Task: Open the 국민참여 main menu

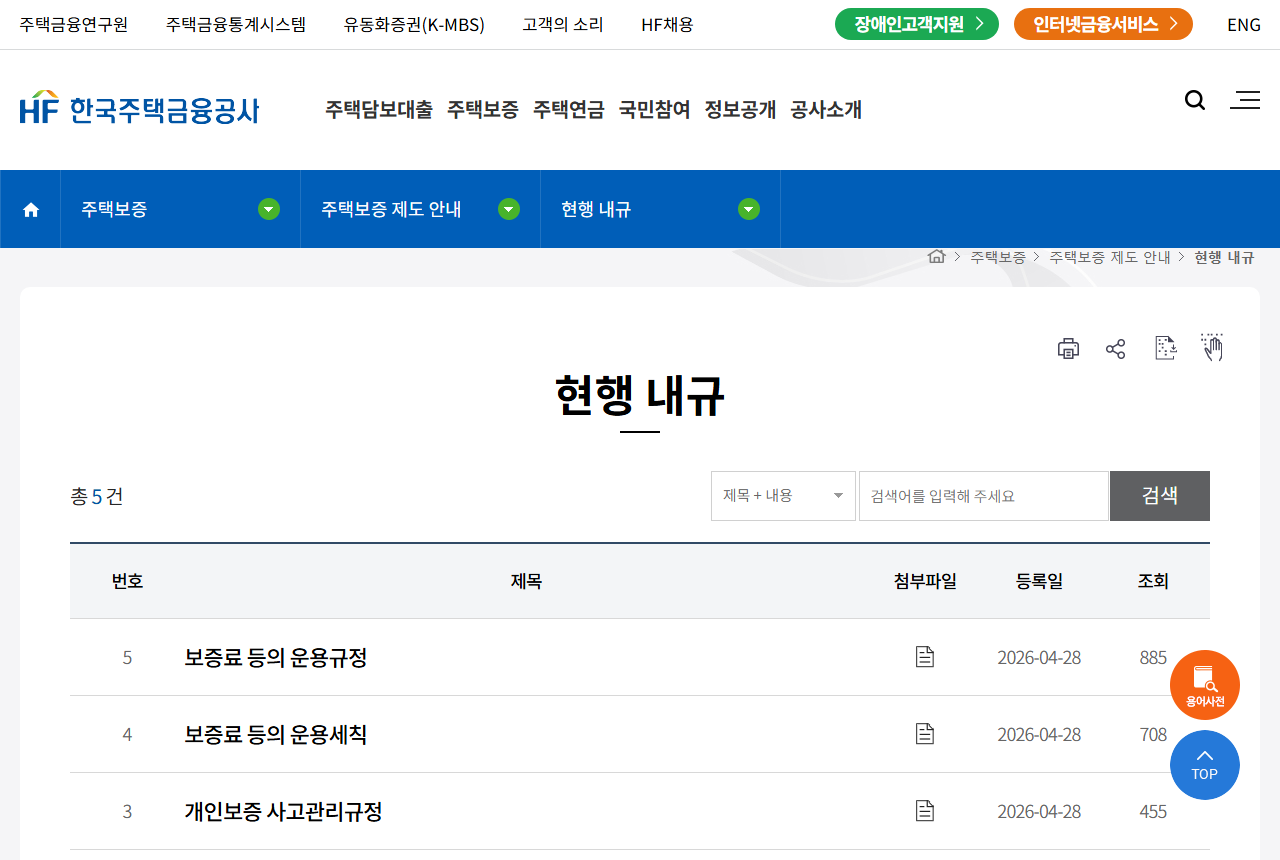Action: [655, 109]
